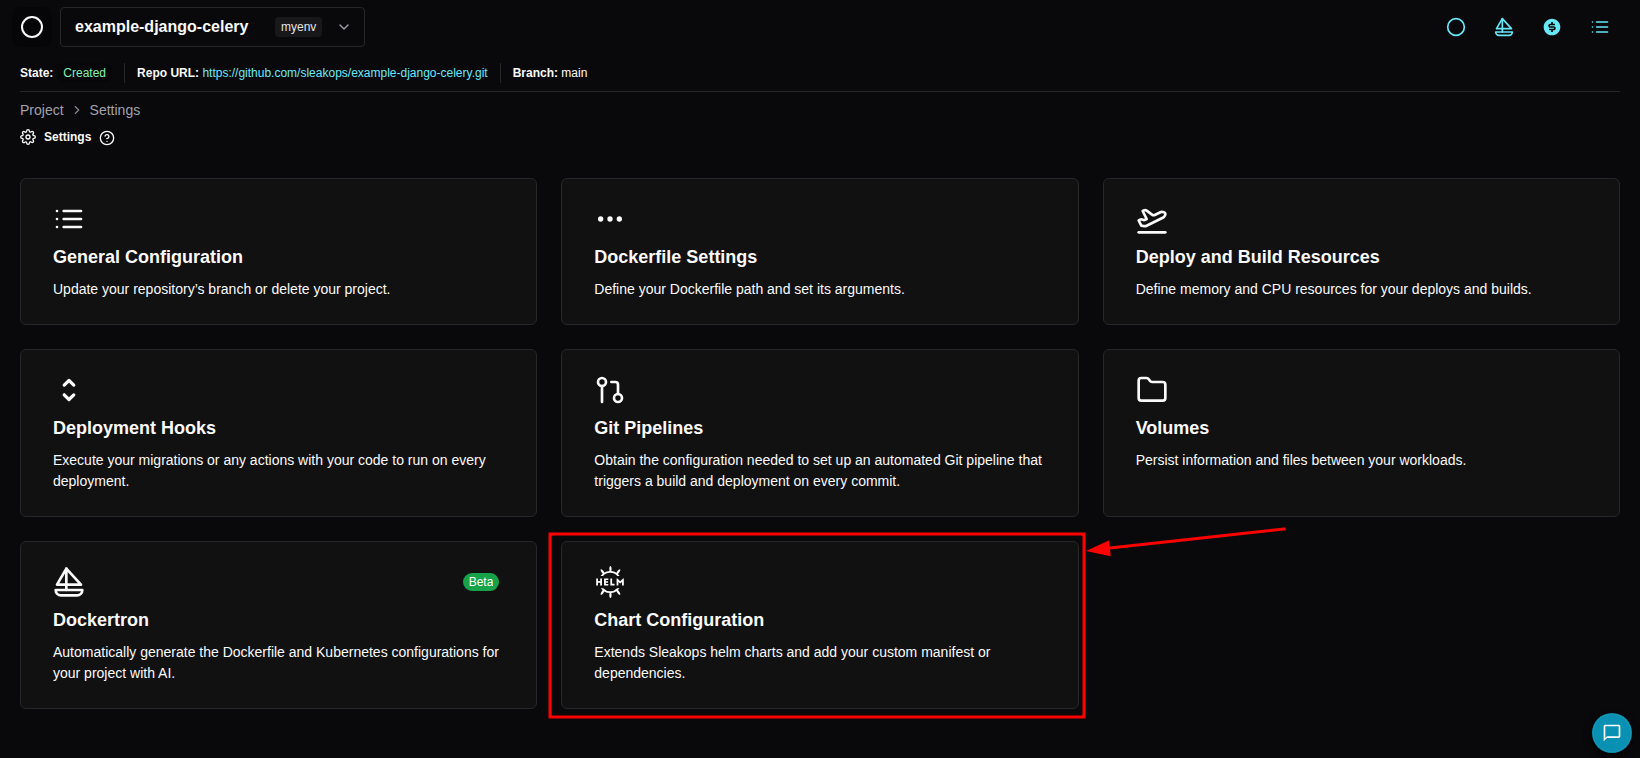This screenshot has height=758, width=1640.
Task: Click 'Persist information and files' description
Action: pyautogui.click(x=1301, y=460)
